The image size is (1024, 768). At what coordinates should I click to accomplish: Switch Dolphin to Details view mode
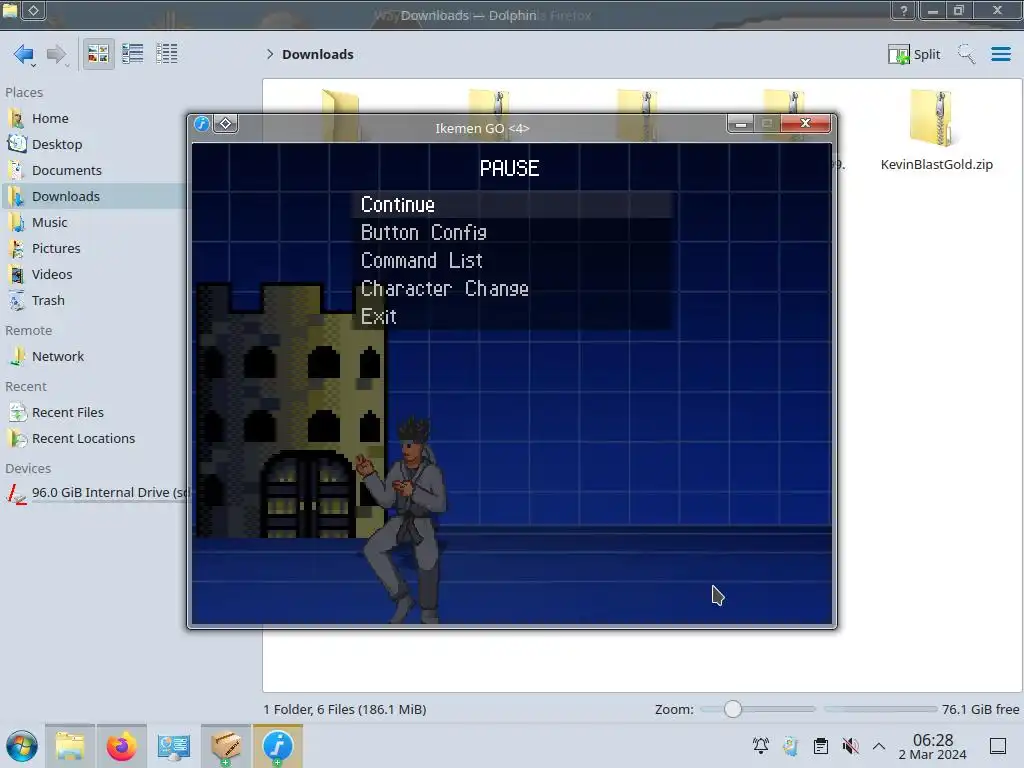point(167,54)
